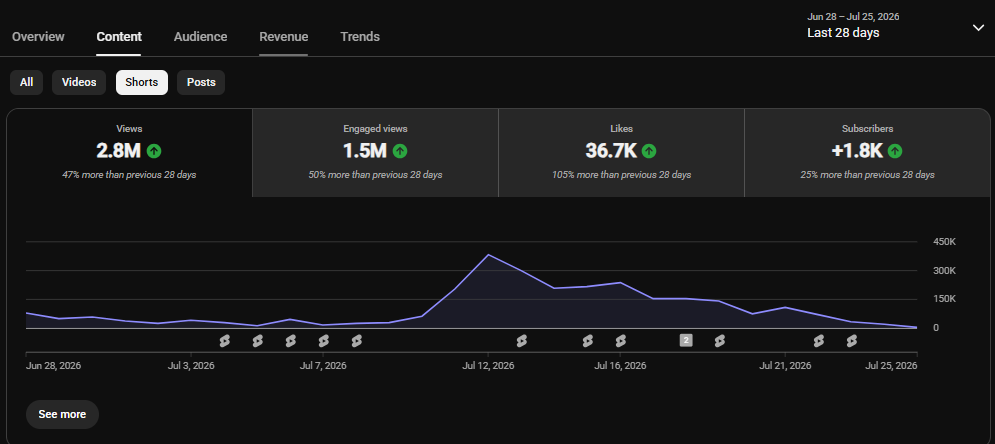Screen dimensions: 995x444
Task: Expand the date range chevron
Action: click(x=979, y=27)
